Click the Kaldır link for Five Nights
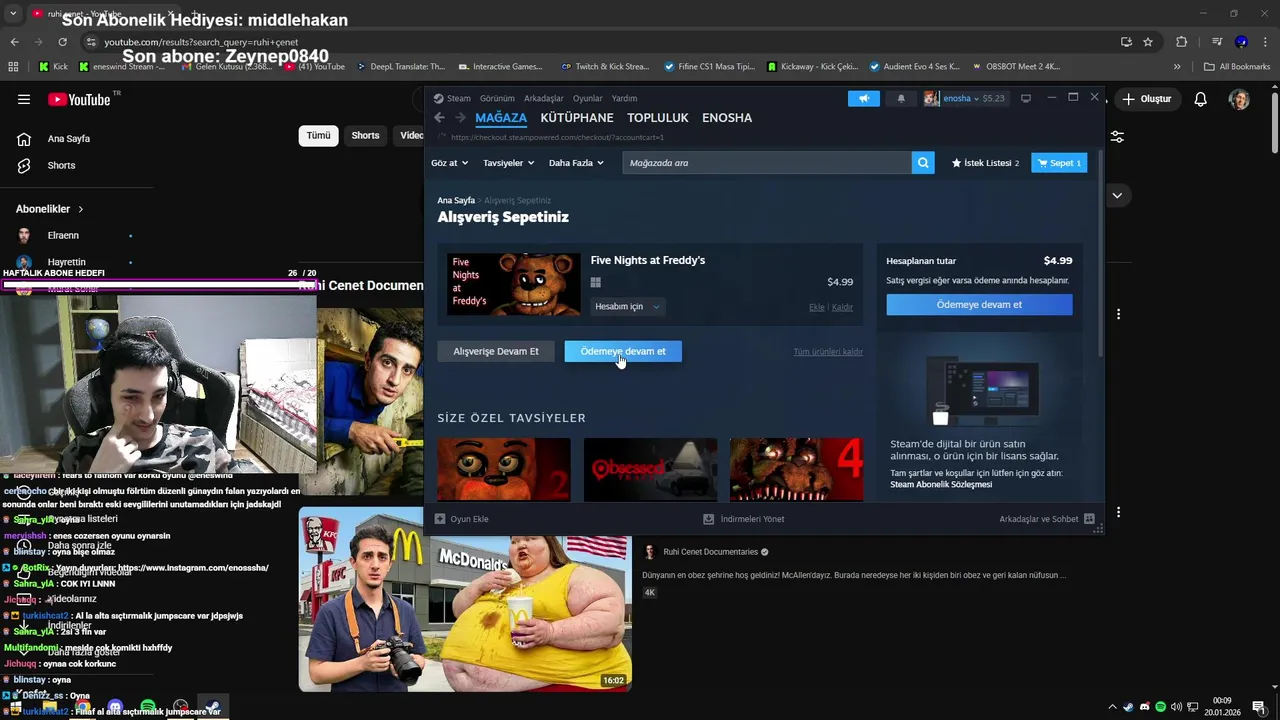Image resolution: width=1280 pixels, height=720 pixels. point(843,307)
